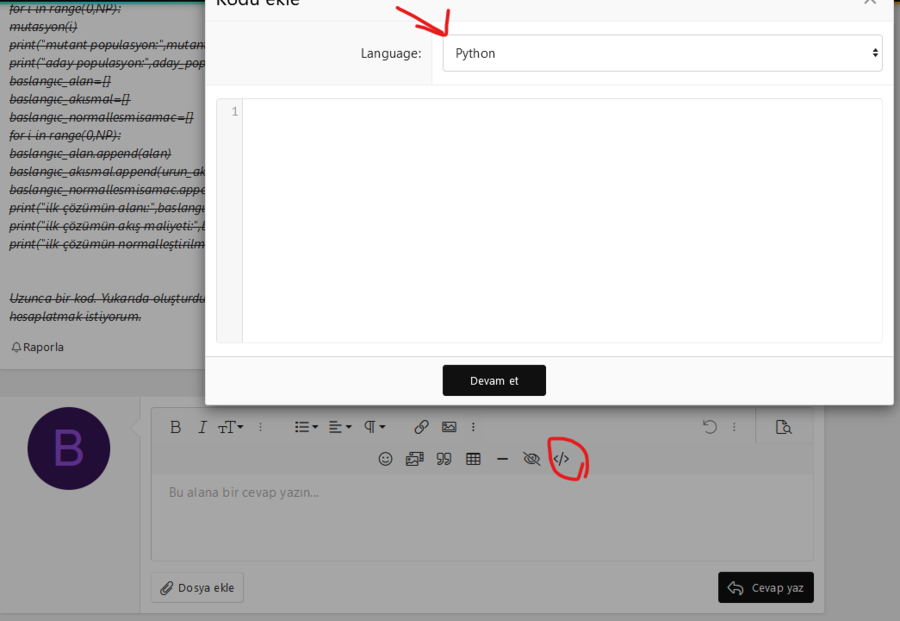Image resolution: width=900 pixels, height=621 pixels.
Task: Apply italic formatting in reply editor
Action: [x=201, y=427]
